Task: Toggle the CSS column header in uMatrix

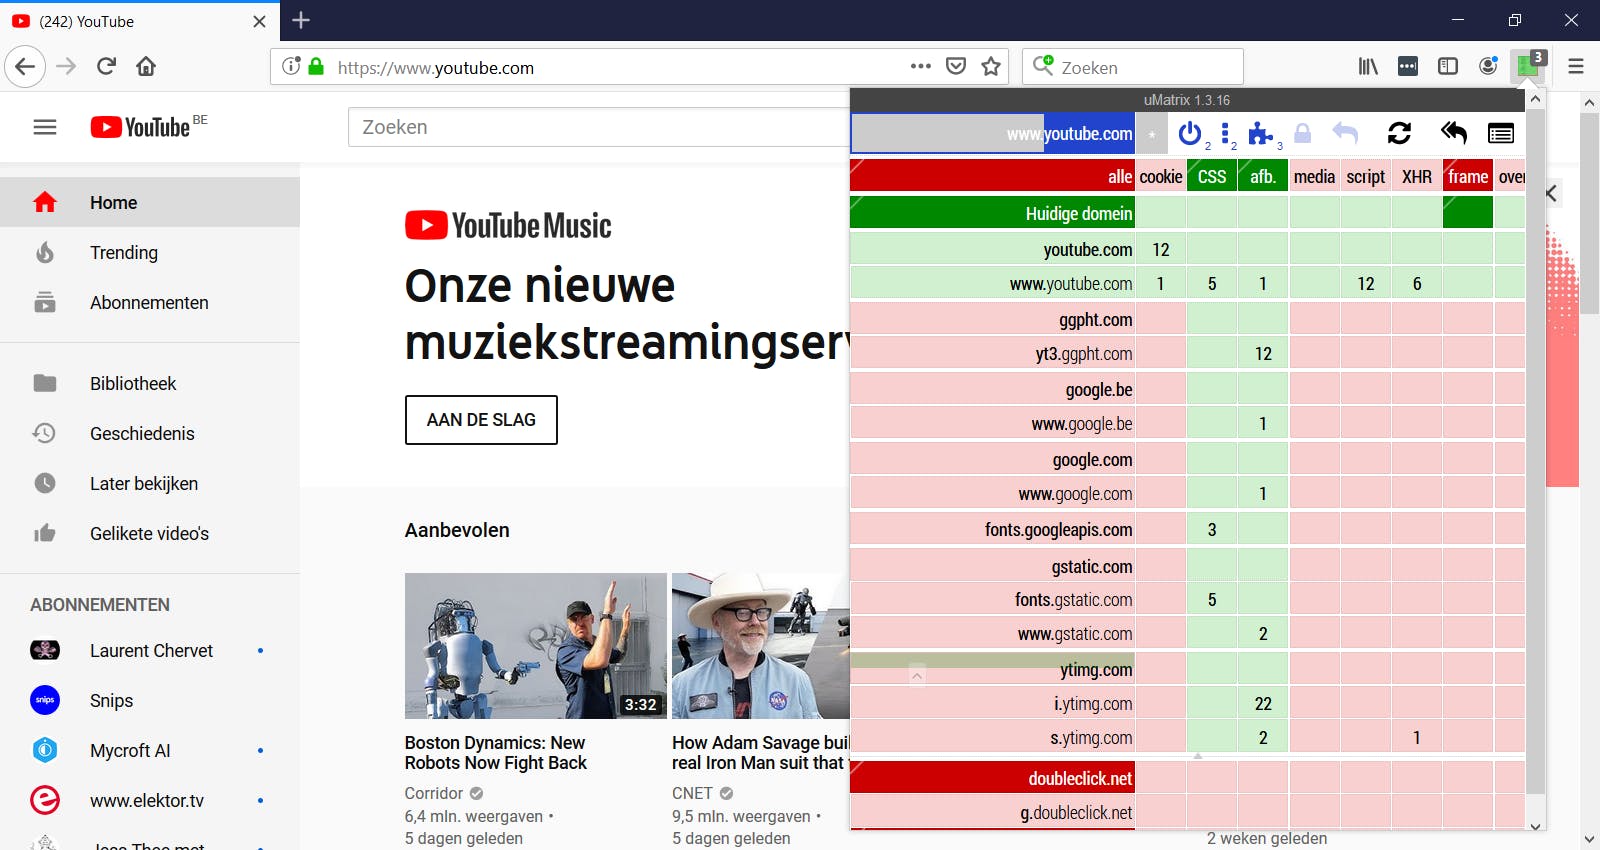Action: (1212, 176)
